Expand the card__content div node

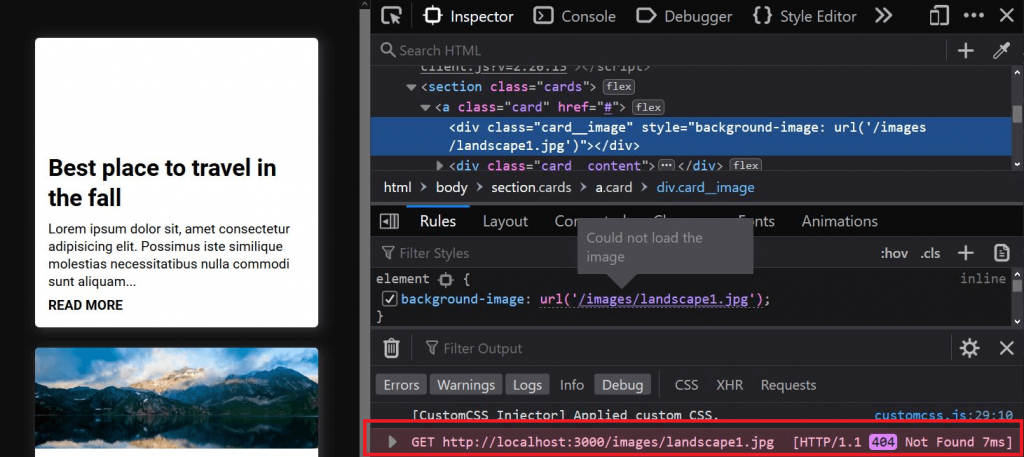[440, 165]
